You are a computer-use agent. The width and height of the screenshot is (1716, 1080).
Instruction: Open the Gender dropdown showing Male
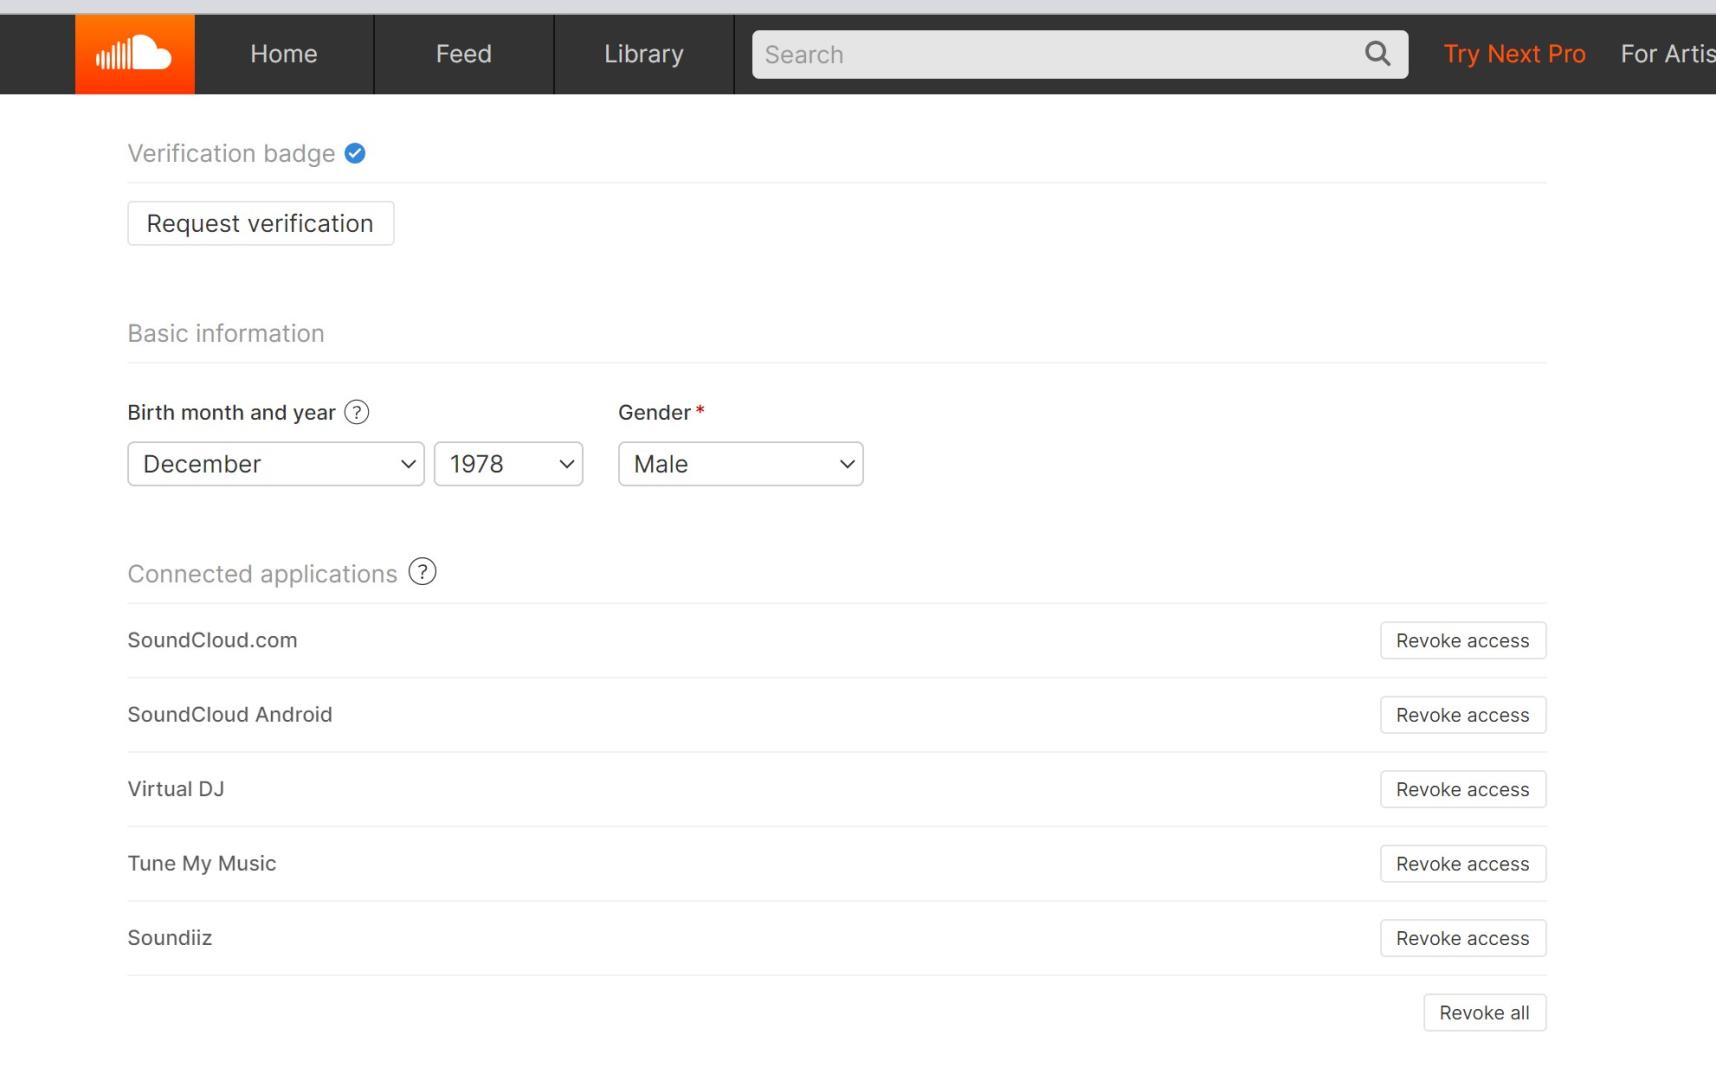coord(741,464)
